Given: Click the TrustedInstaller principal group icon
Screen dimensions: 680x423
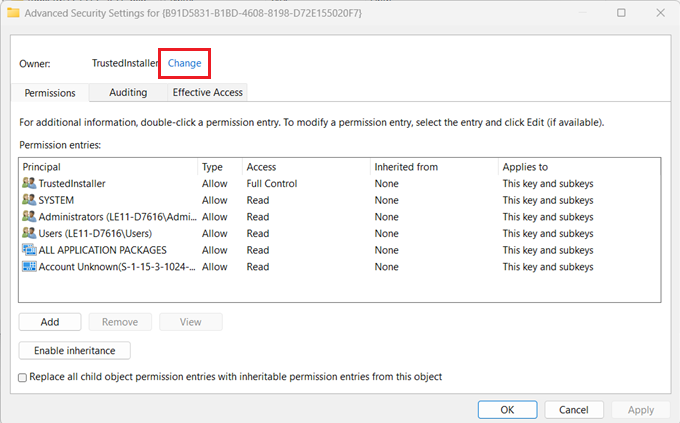Looking at the screenshot, I should pyautogui.click(x=29, y=183).
